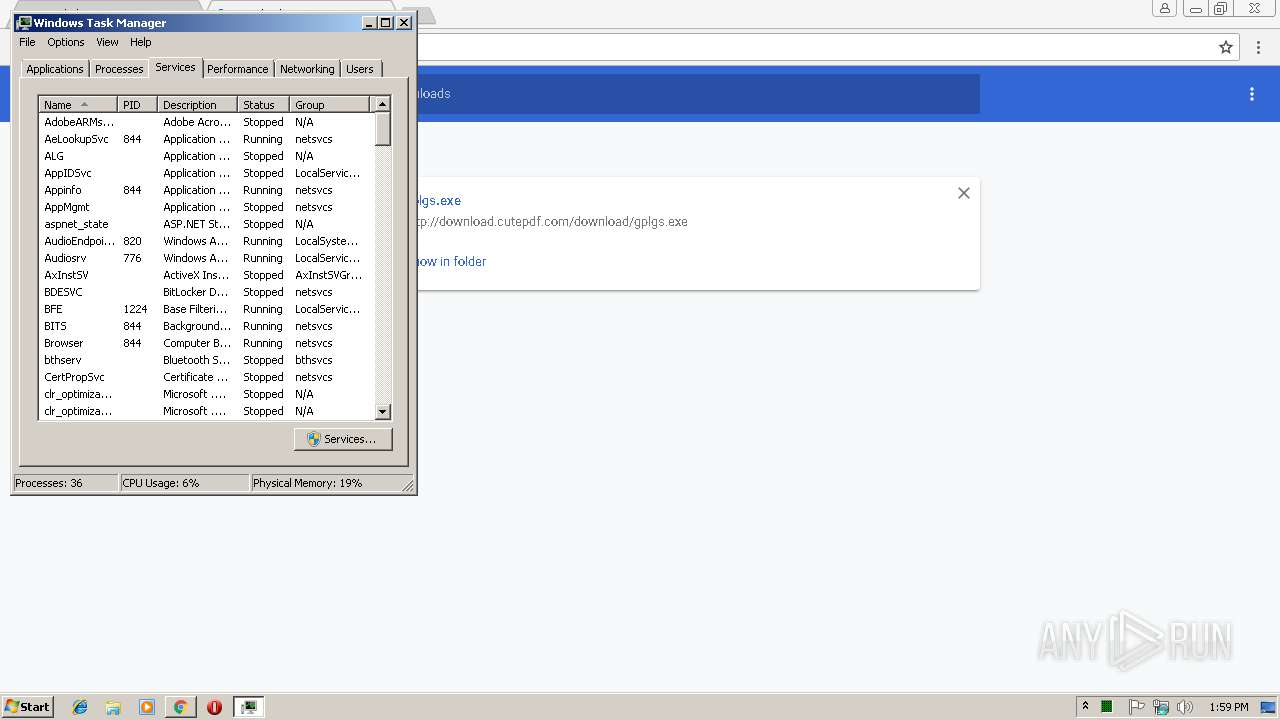Open the Task Manager View menu
This screenshot has width=1280, height=720.
click(107, 42)
